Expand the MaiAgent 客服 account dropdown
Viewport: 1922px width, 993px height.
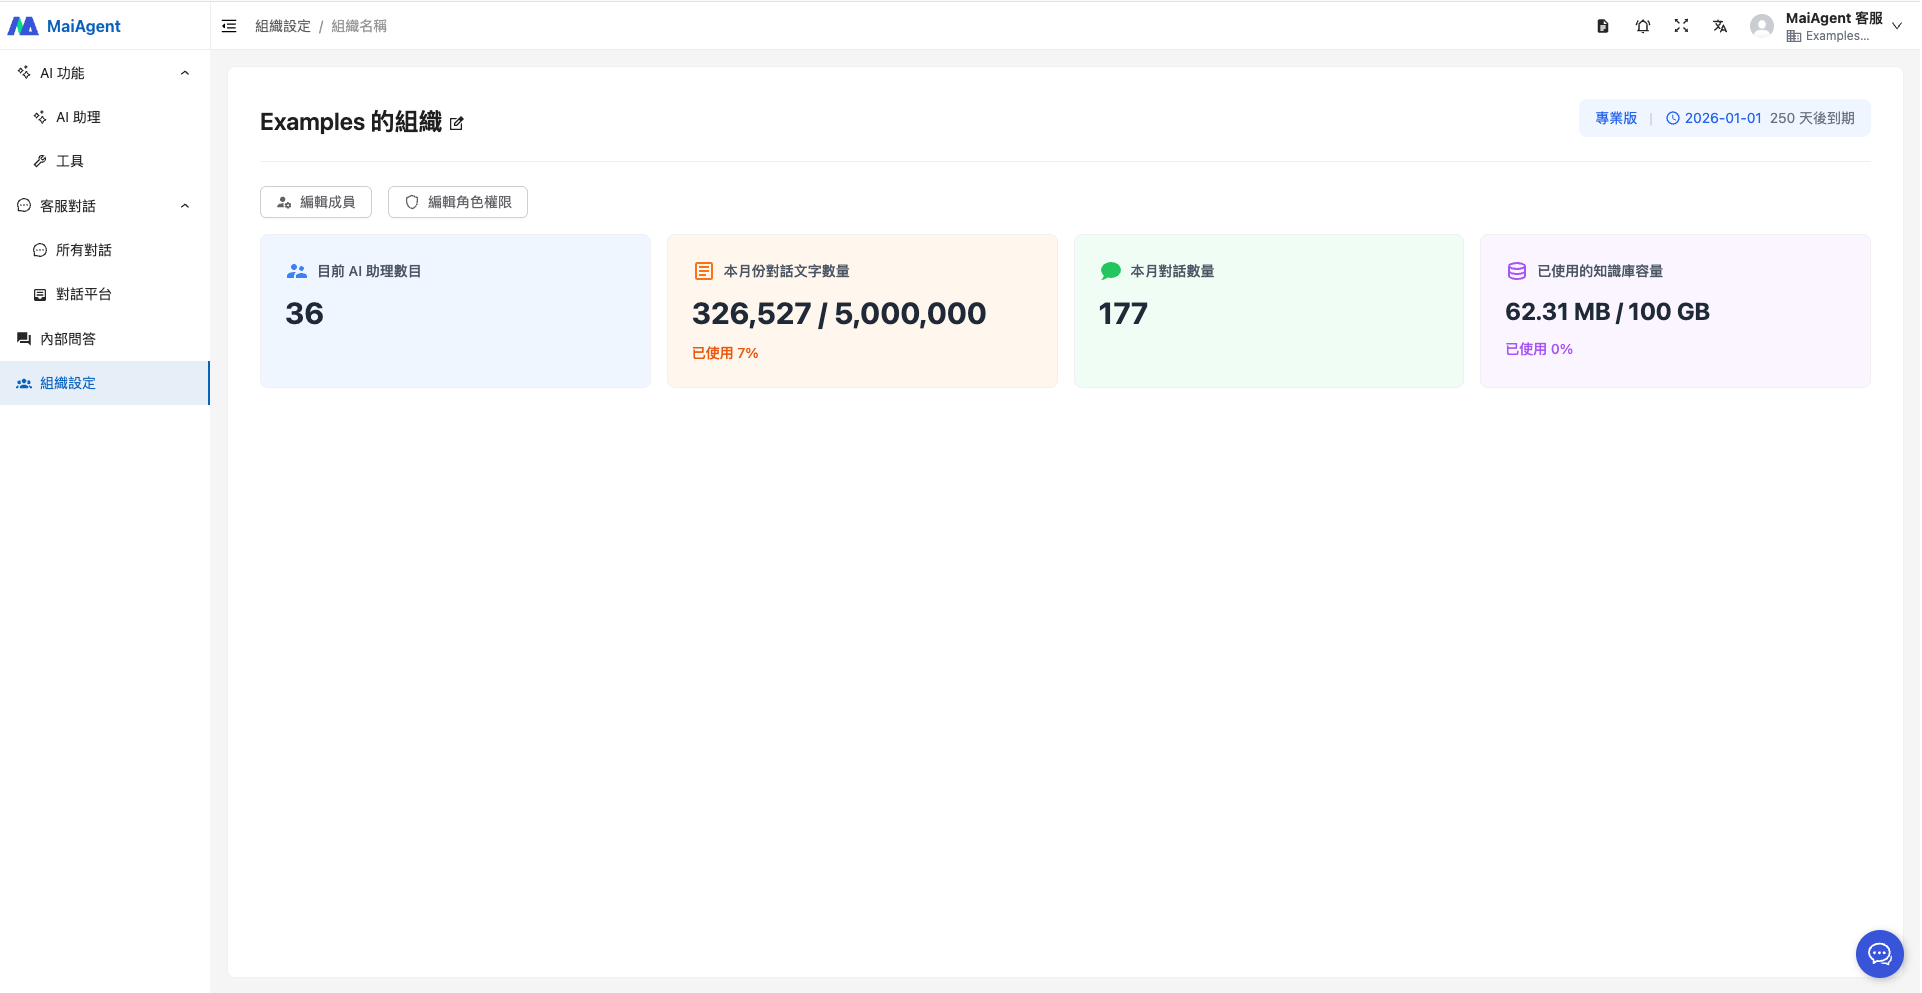(x=1896, y=26)
